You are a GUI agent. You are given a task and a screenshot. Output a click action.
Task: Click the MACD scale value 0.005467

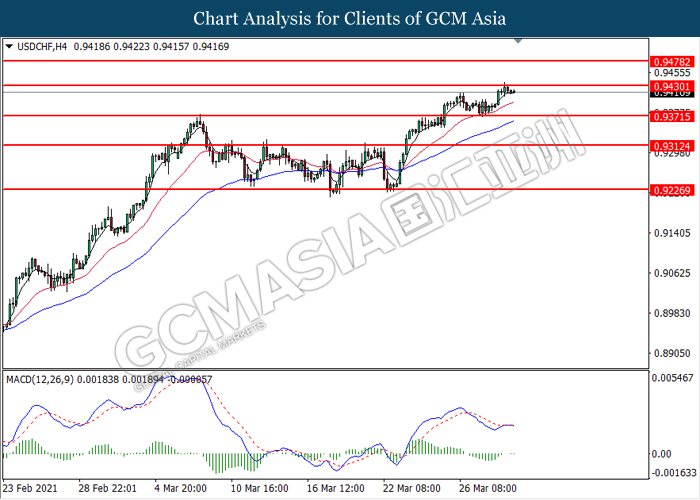673,378
